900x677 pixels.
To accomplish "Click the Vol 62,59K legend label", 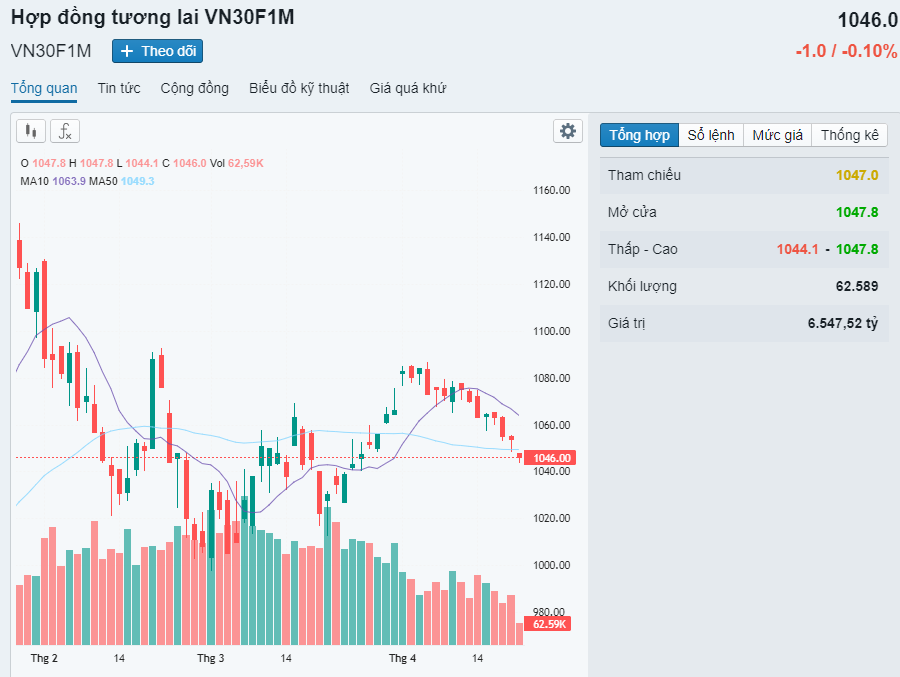I will [236, 163].
